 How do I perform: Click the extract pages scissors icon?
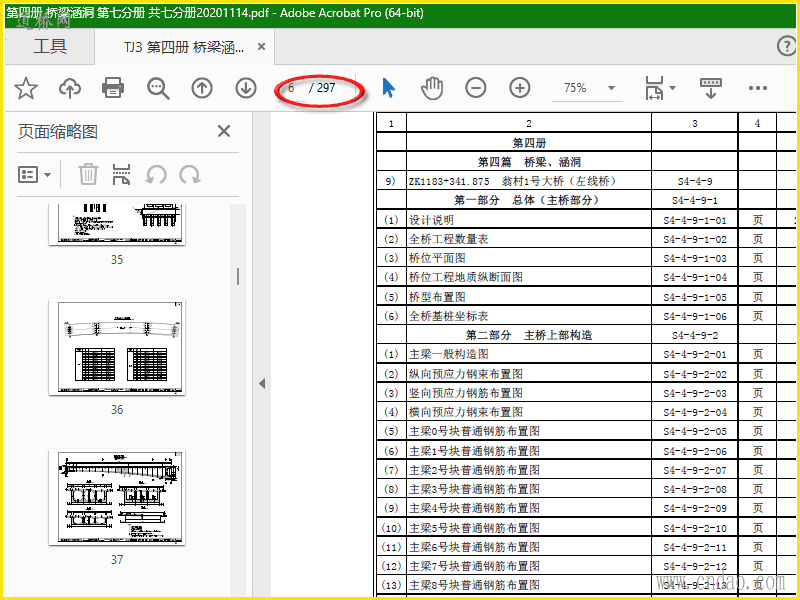pos(121,174)
